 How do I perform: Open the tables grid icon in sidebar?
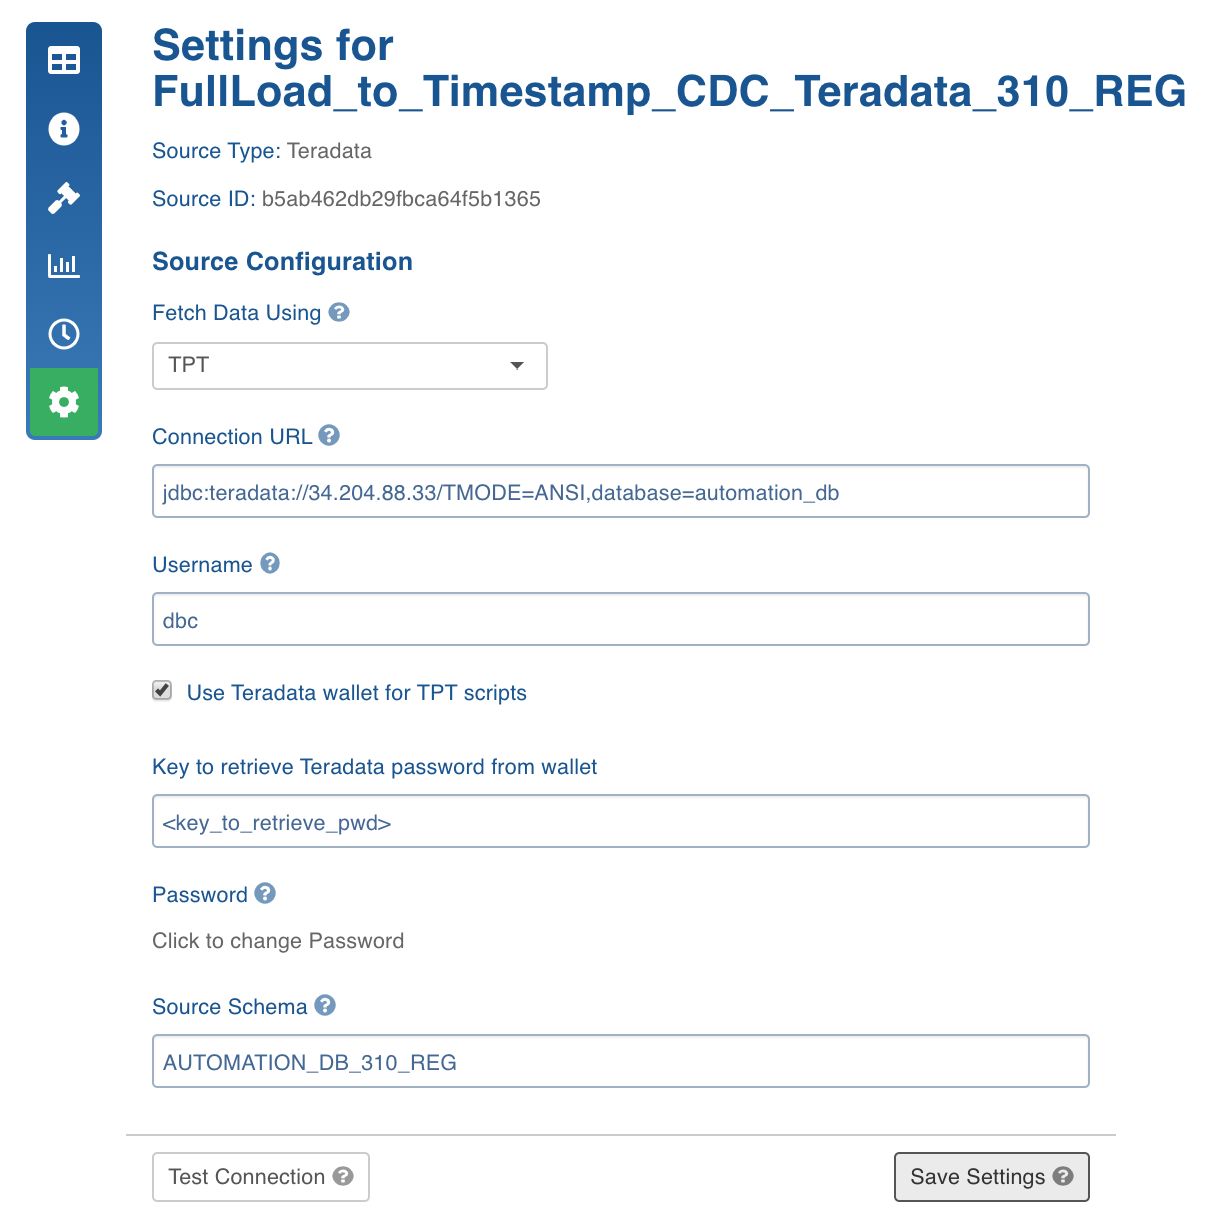click(64, 61)
